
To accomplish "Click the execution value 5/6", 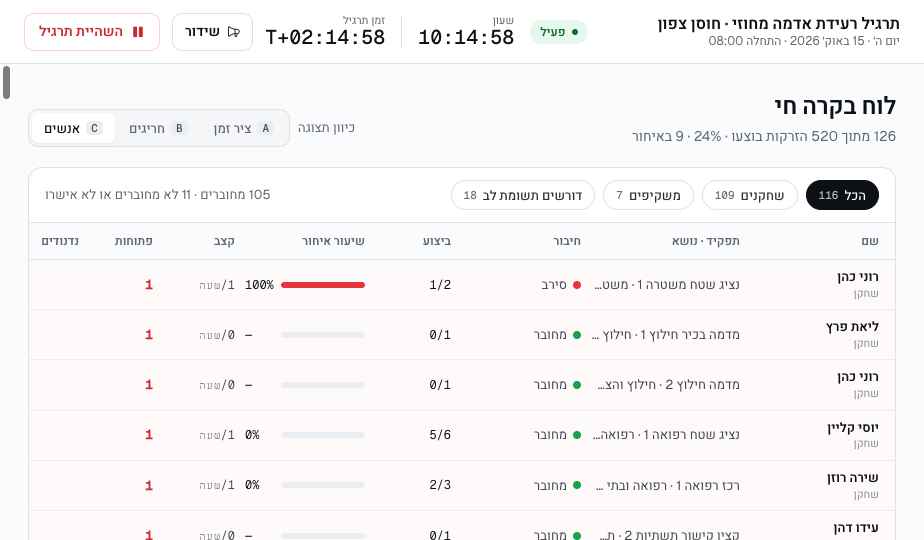I will point(440,435).
